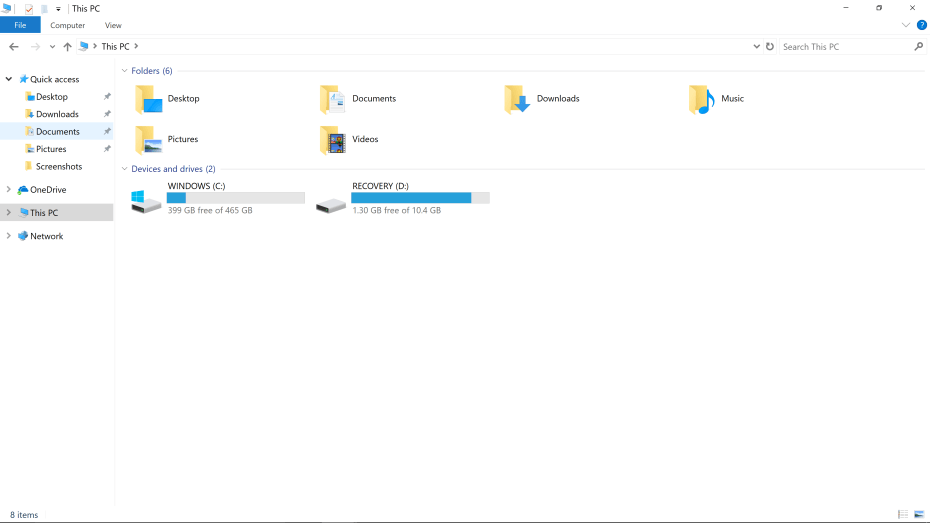Select Screenshots in the navigation pane
The image size is (930, 523).
[59, 167]
